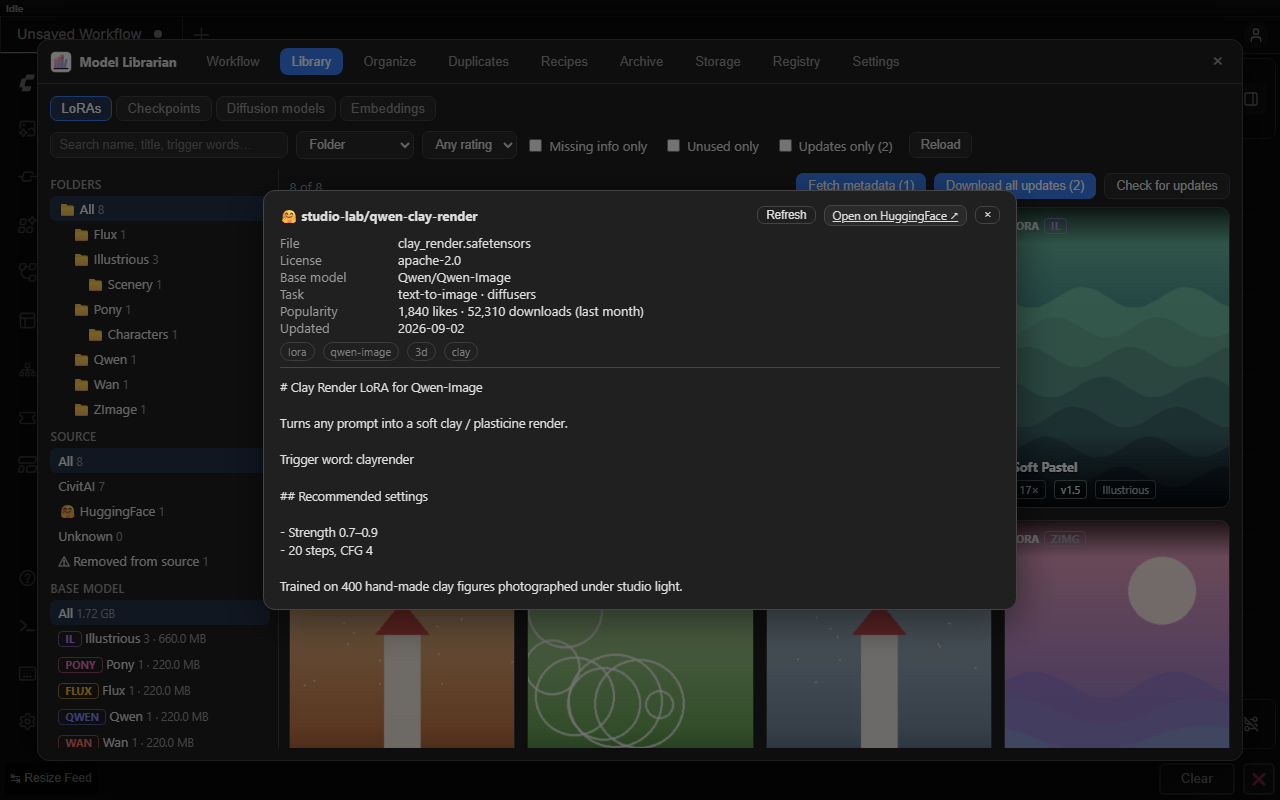Viewport: 1280px width, 800px height.
Task: Tick the Missing info only checkbox
Action: [536, 146]
